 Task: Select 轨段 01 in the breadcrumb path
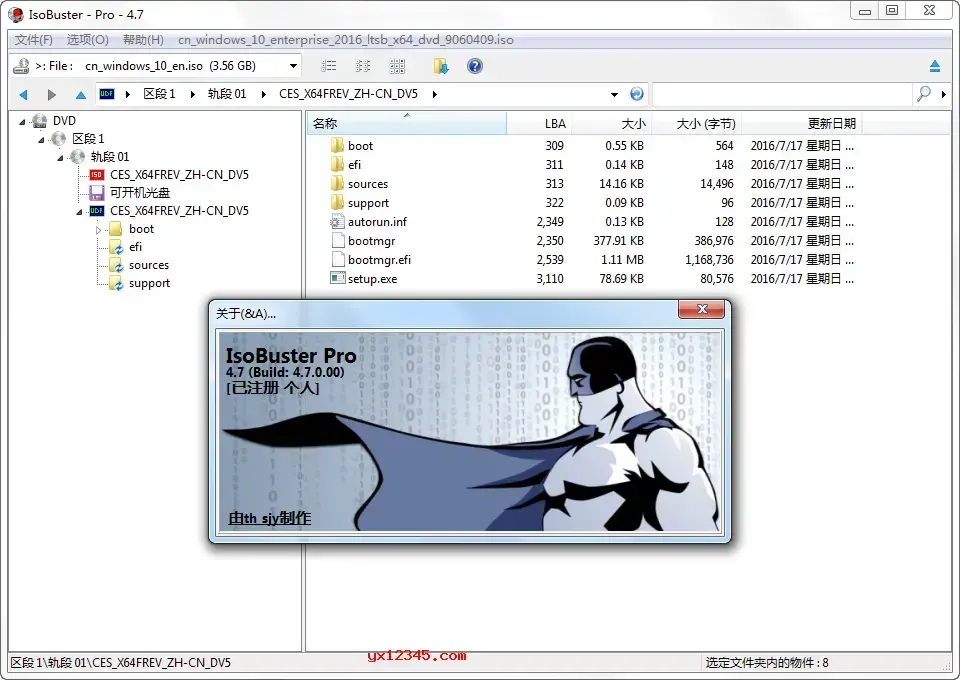(x=227, y=94)
